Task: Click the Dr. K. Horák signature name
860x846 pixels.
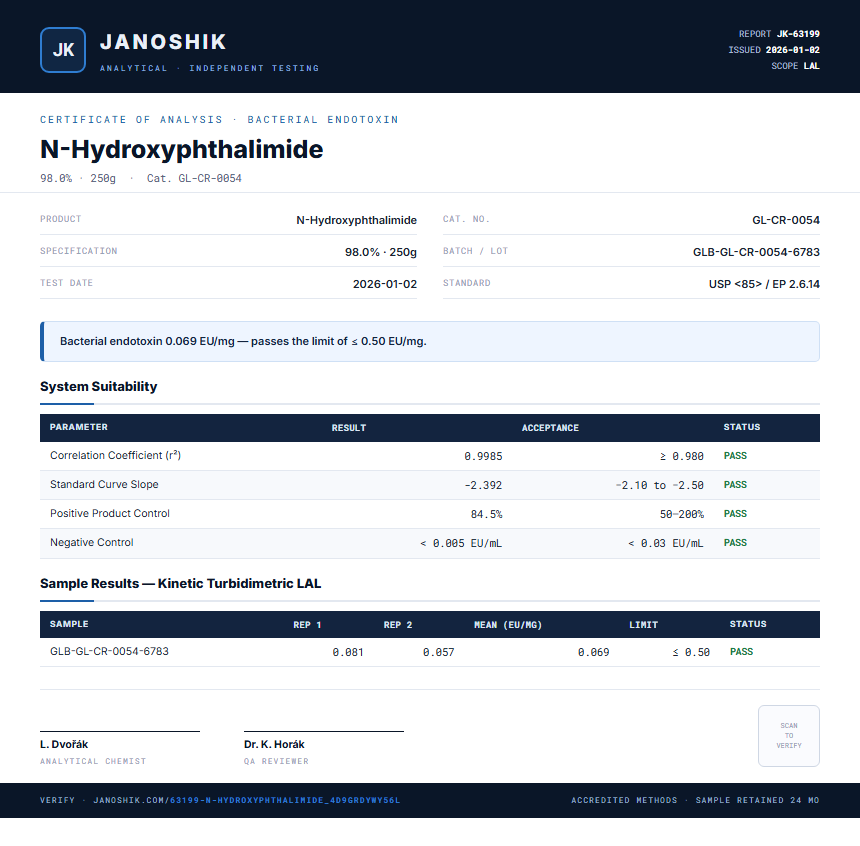Action: (274, 745)
